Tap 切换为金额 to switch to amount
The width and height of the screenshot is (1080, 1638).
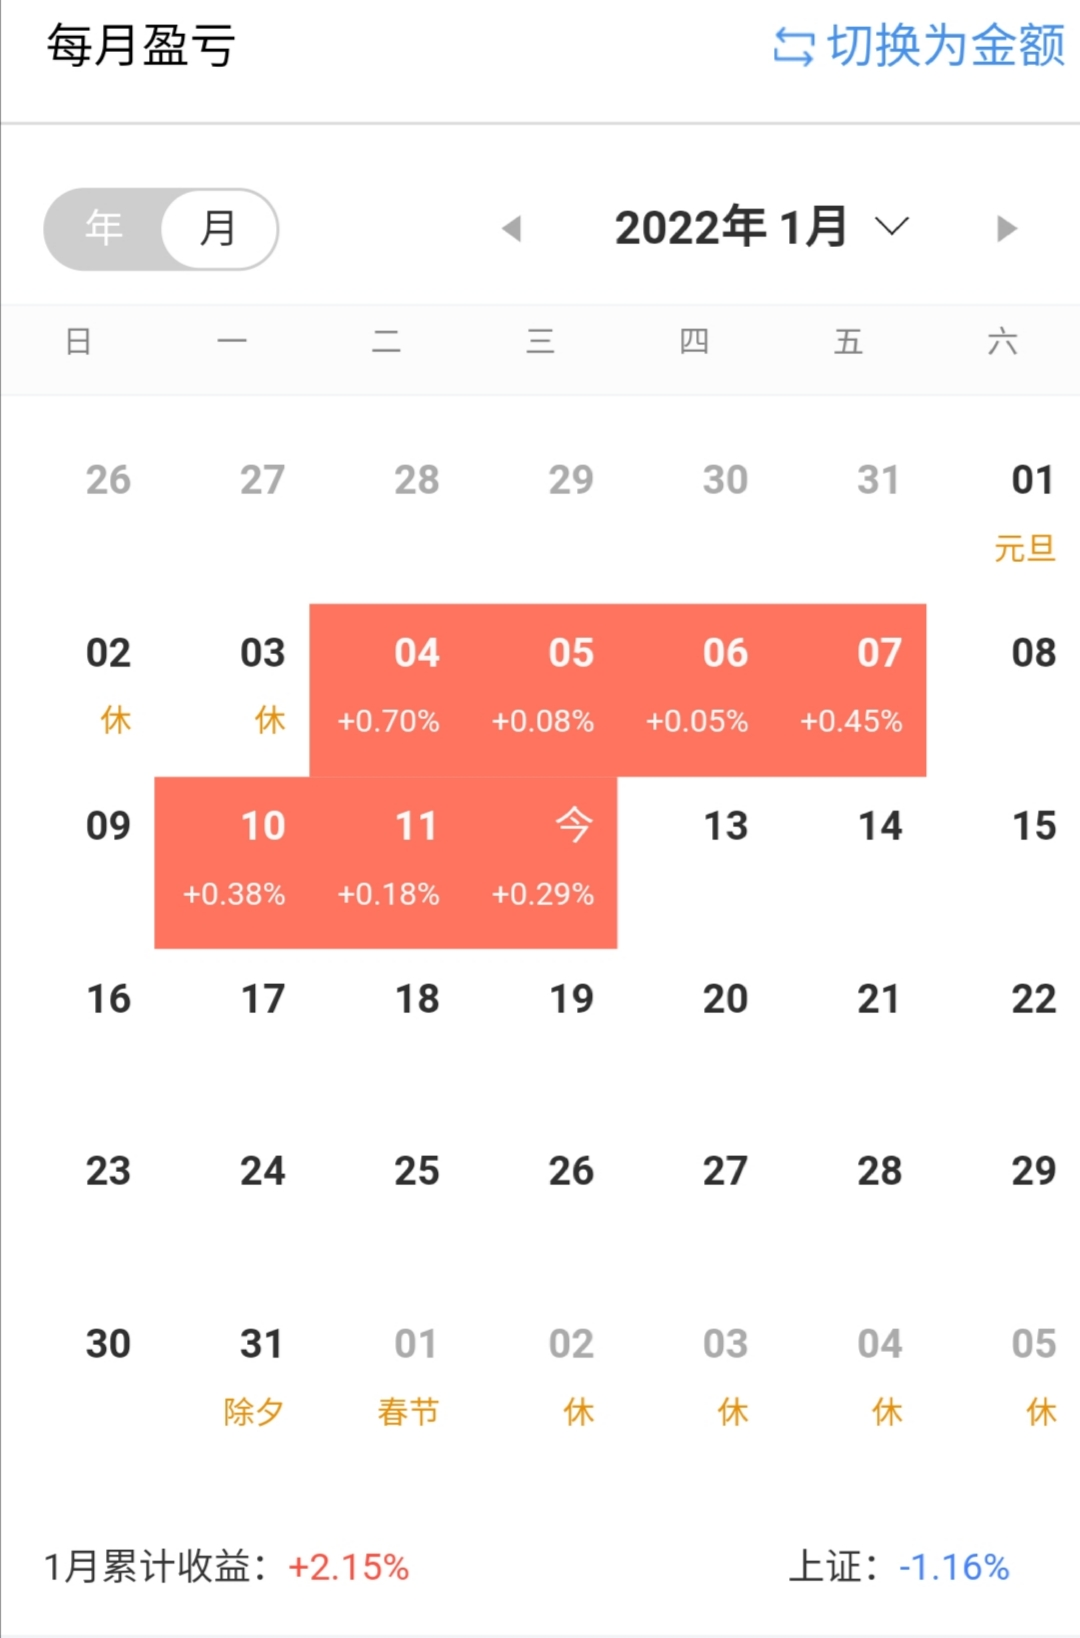click(945, 46)
